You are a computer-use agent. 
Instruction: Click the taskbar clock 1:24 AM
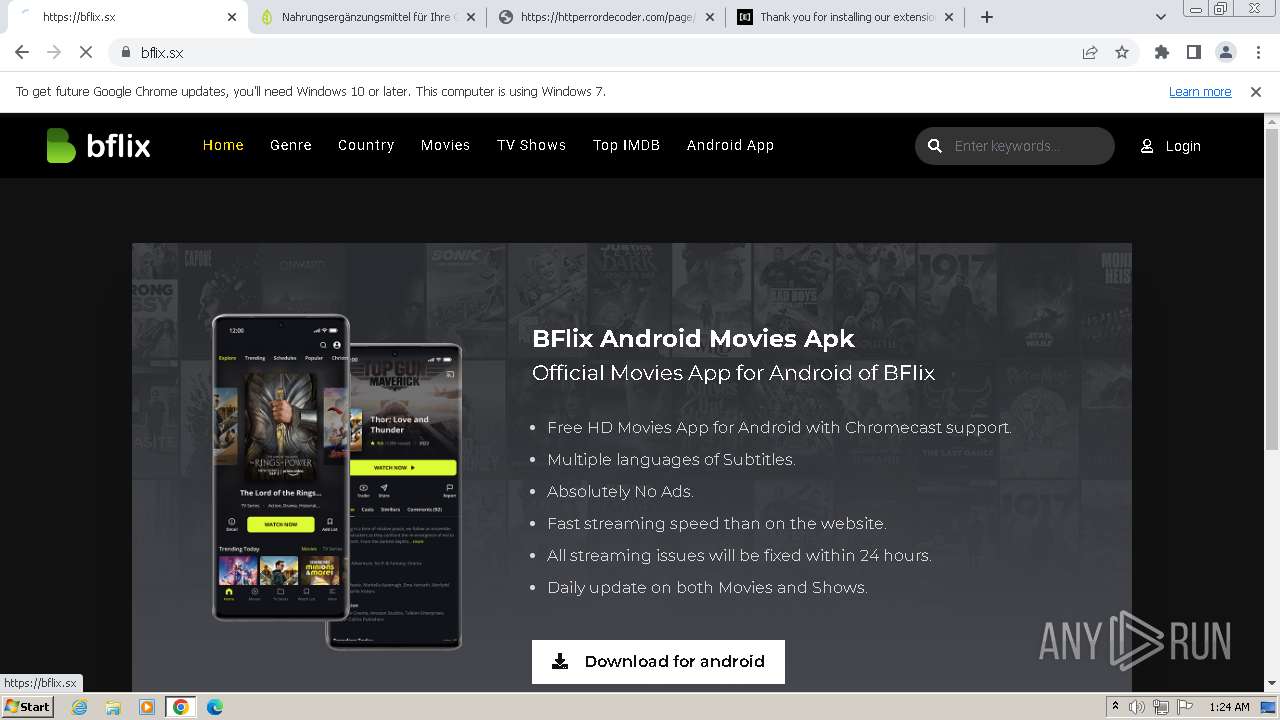pyautogui.click(x=1229, y=707)
